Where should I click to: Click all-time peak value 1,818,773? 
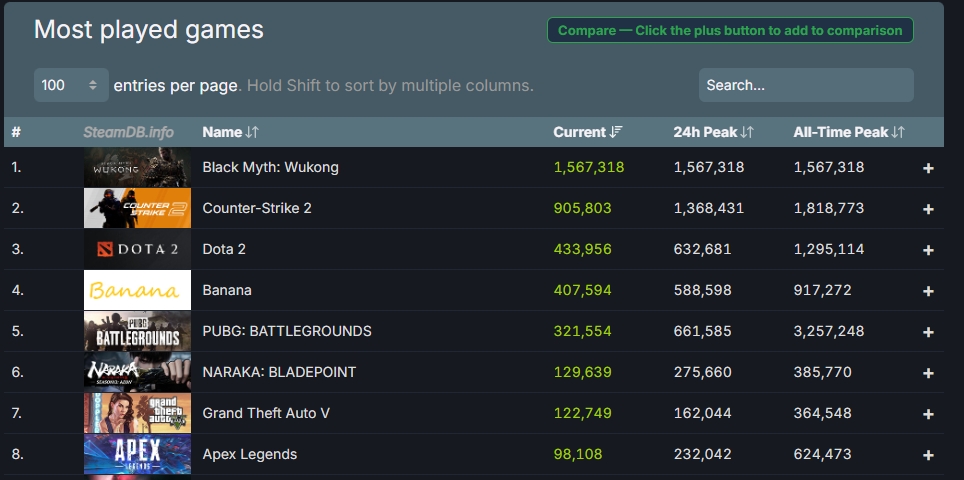click(829, 208)
